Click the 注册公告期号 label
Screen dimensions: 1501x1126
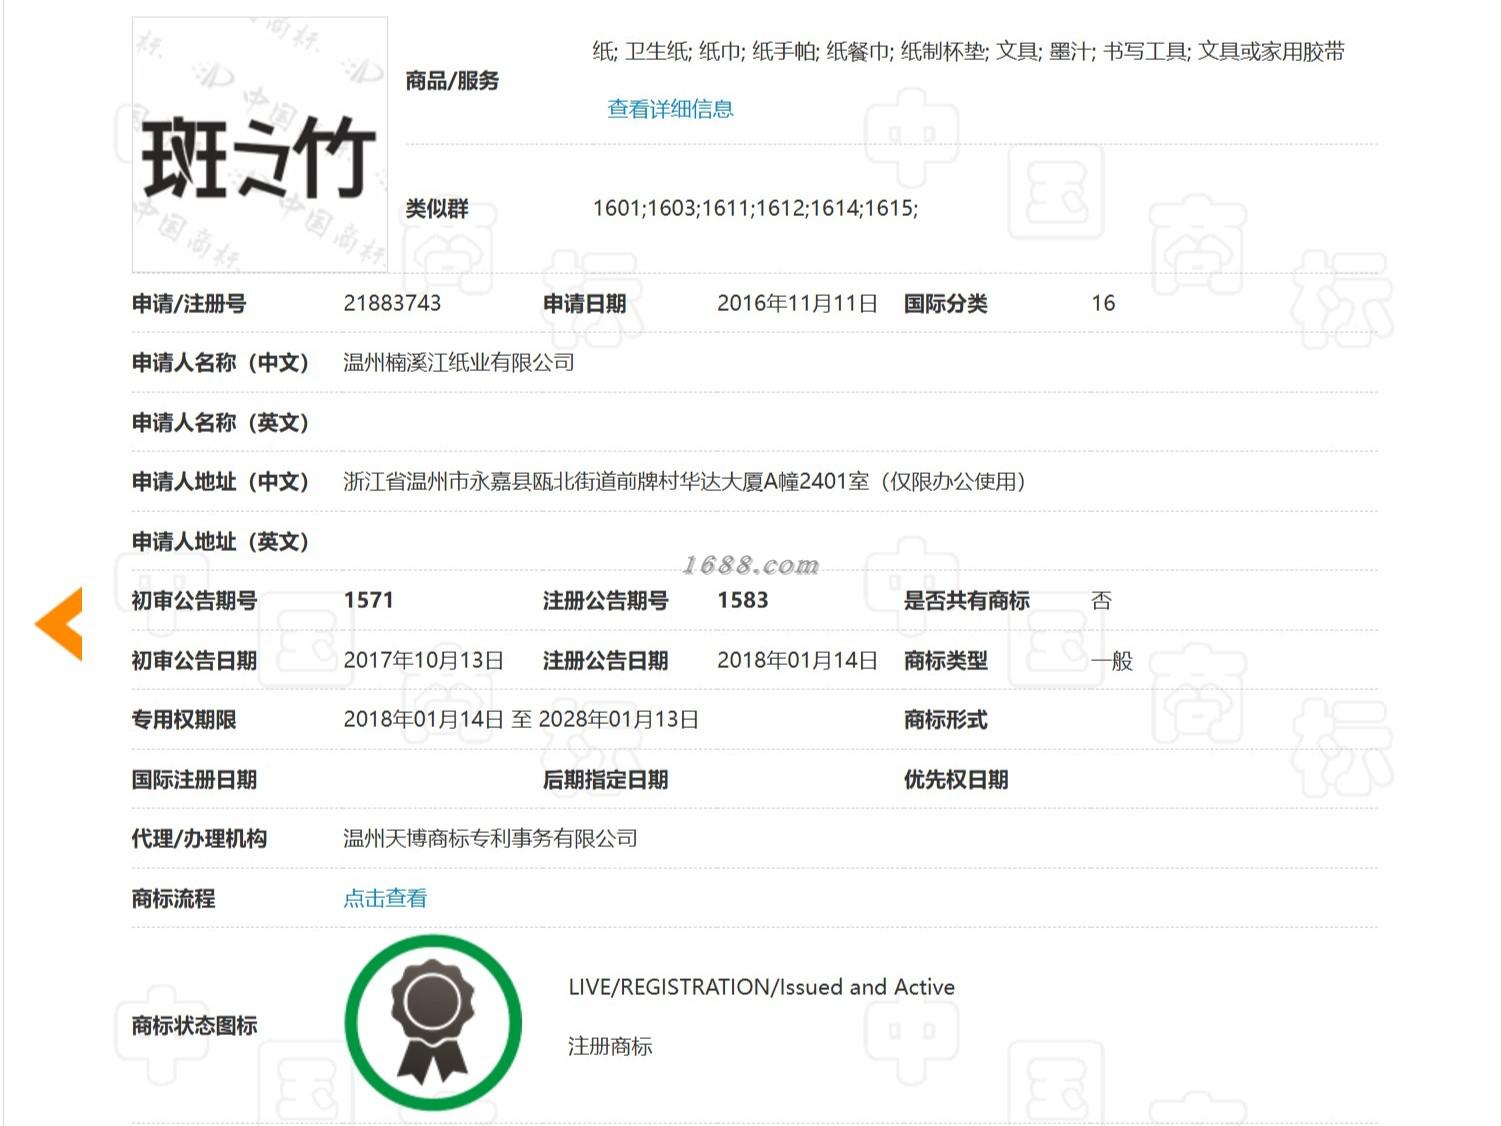coord(606,600)
